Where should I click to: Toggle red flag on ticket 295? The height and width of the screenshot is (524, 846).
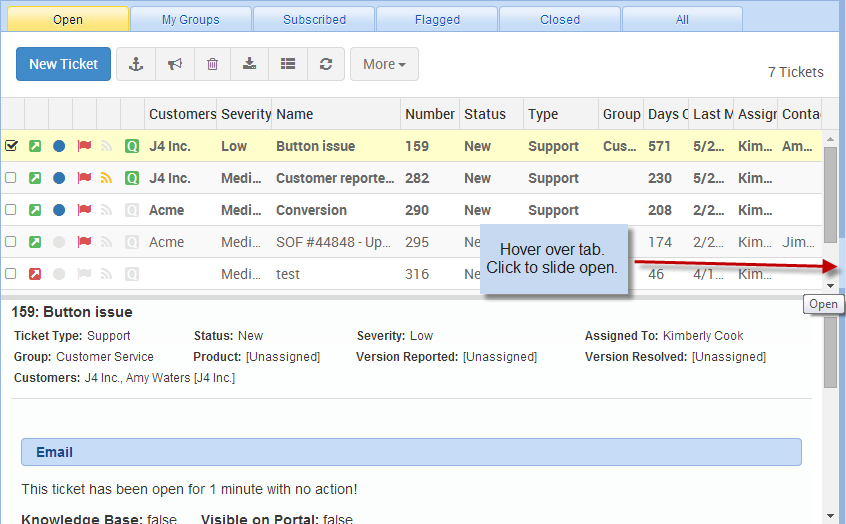[x=84, y=242]
